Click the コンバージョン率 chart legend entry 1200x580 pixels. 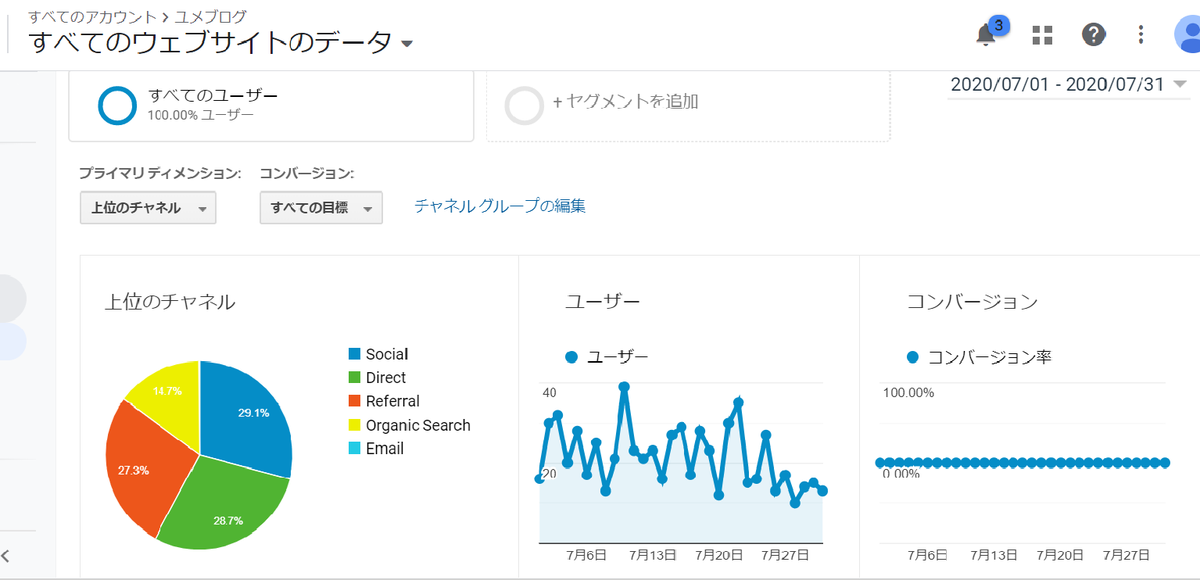(979, 357)
